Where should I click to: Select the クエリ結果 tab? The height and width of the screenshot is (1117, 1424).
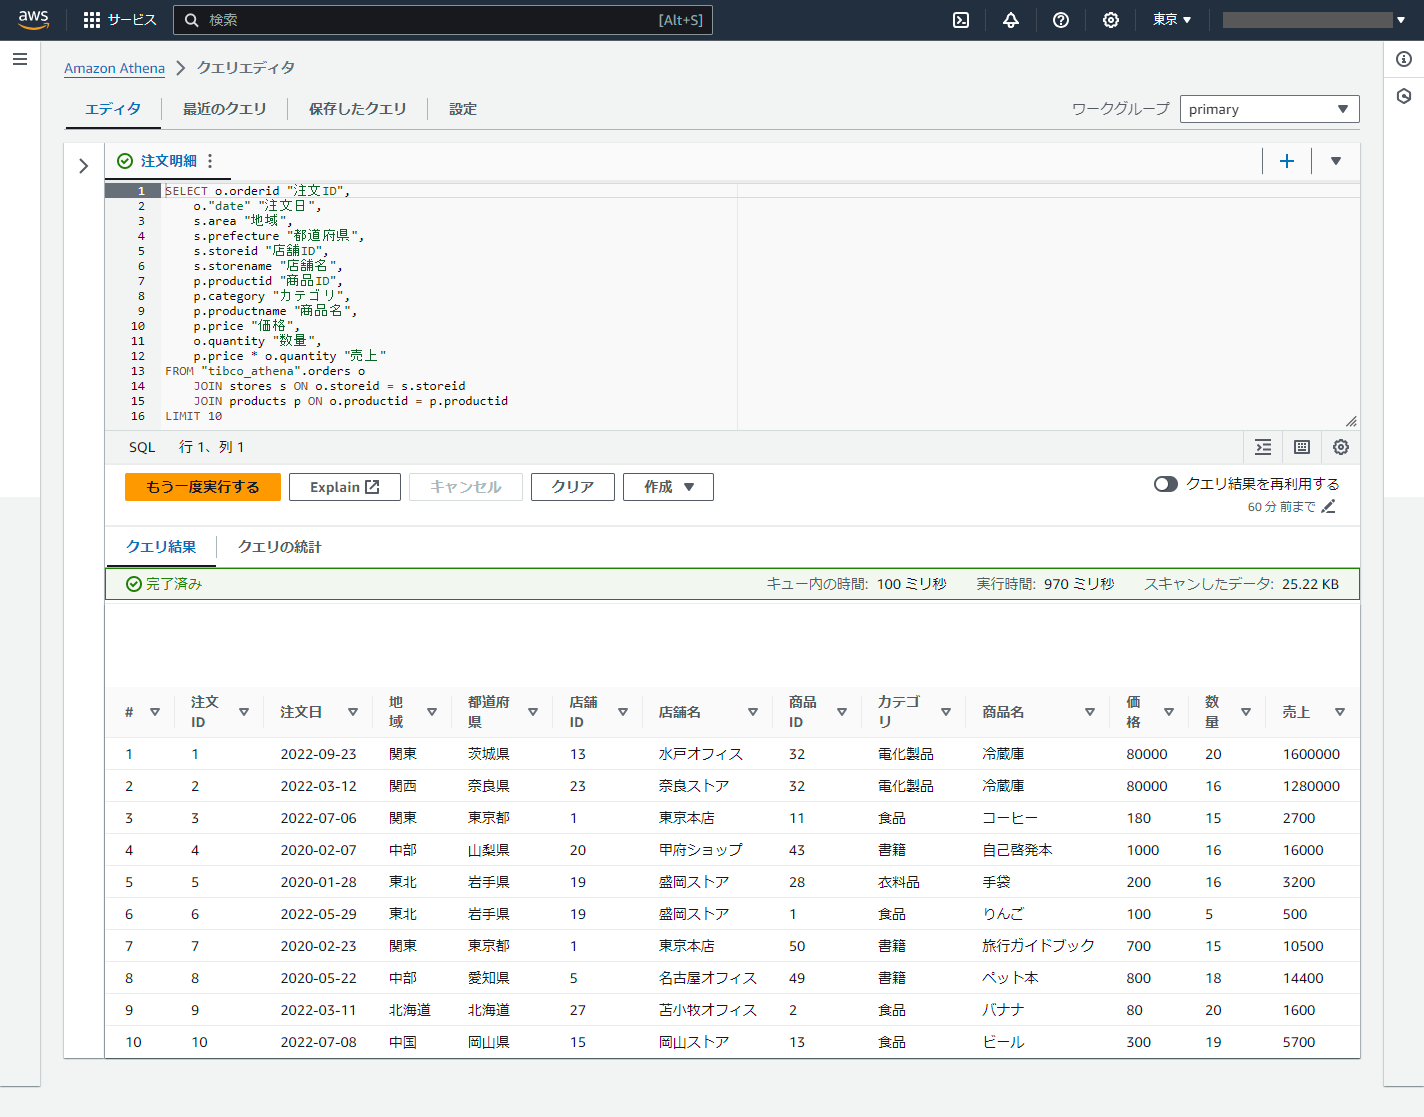(161, 547)
